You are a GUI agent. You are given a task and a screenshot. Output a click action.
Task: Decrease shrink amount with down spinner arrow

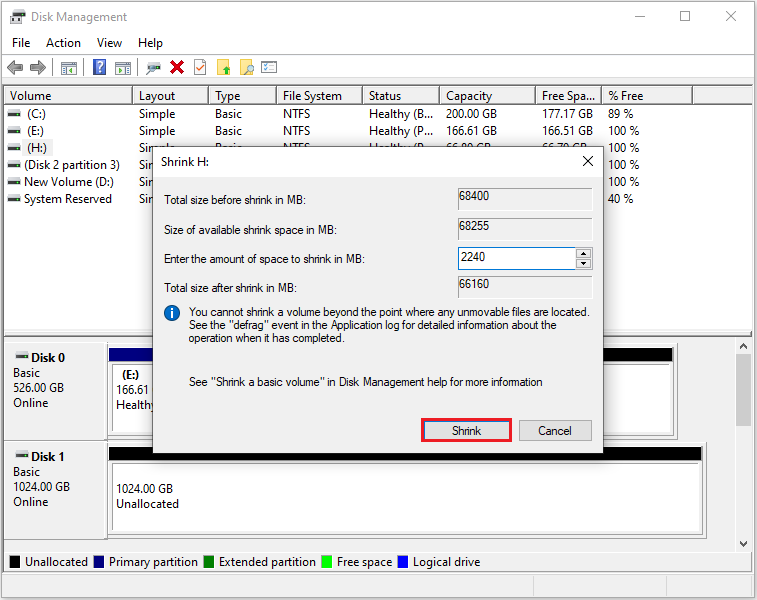(584, 264)
